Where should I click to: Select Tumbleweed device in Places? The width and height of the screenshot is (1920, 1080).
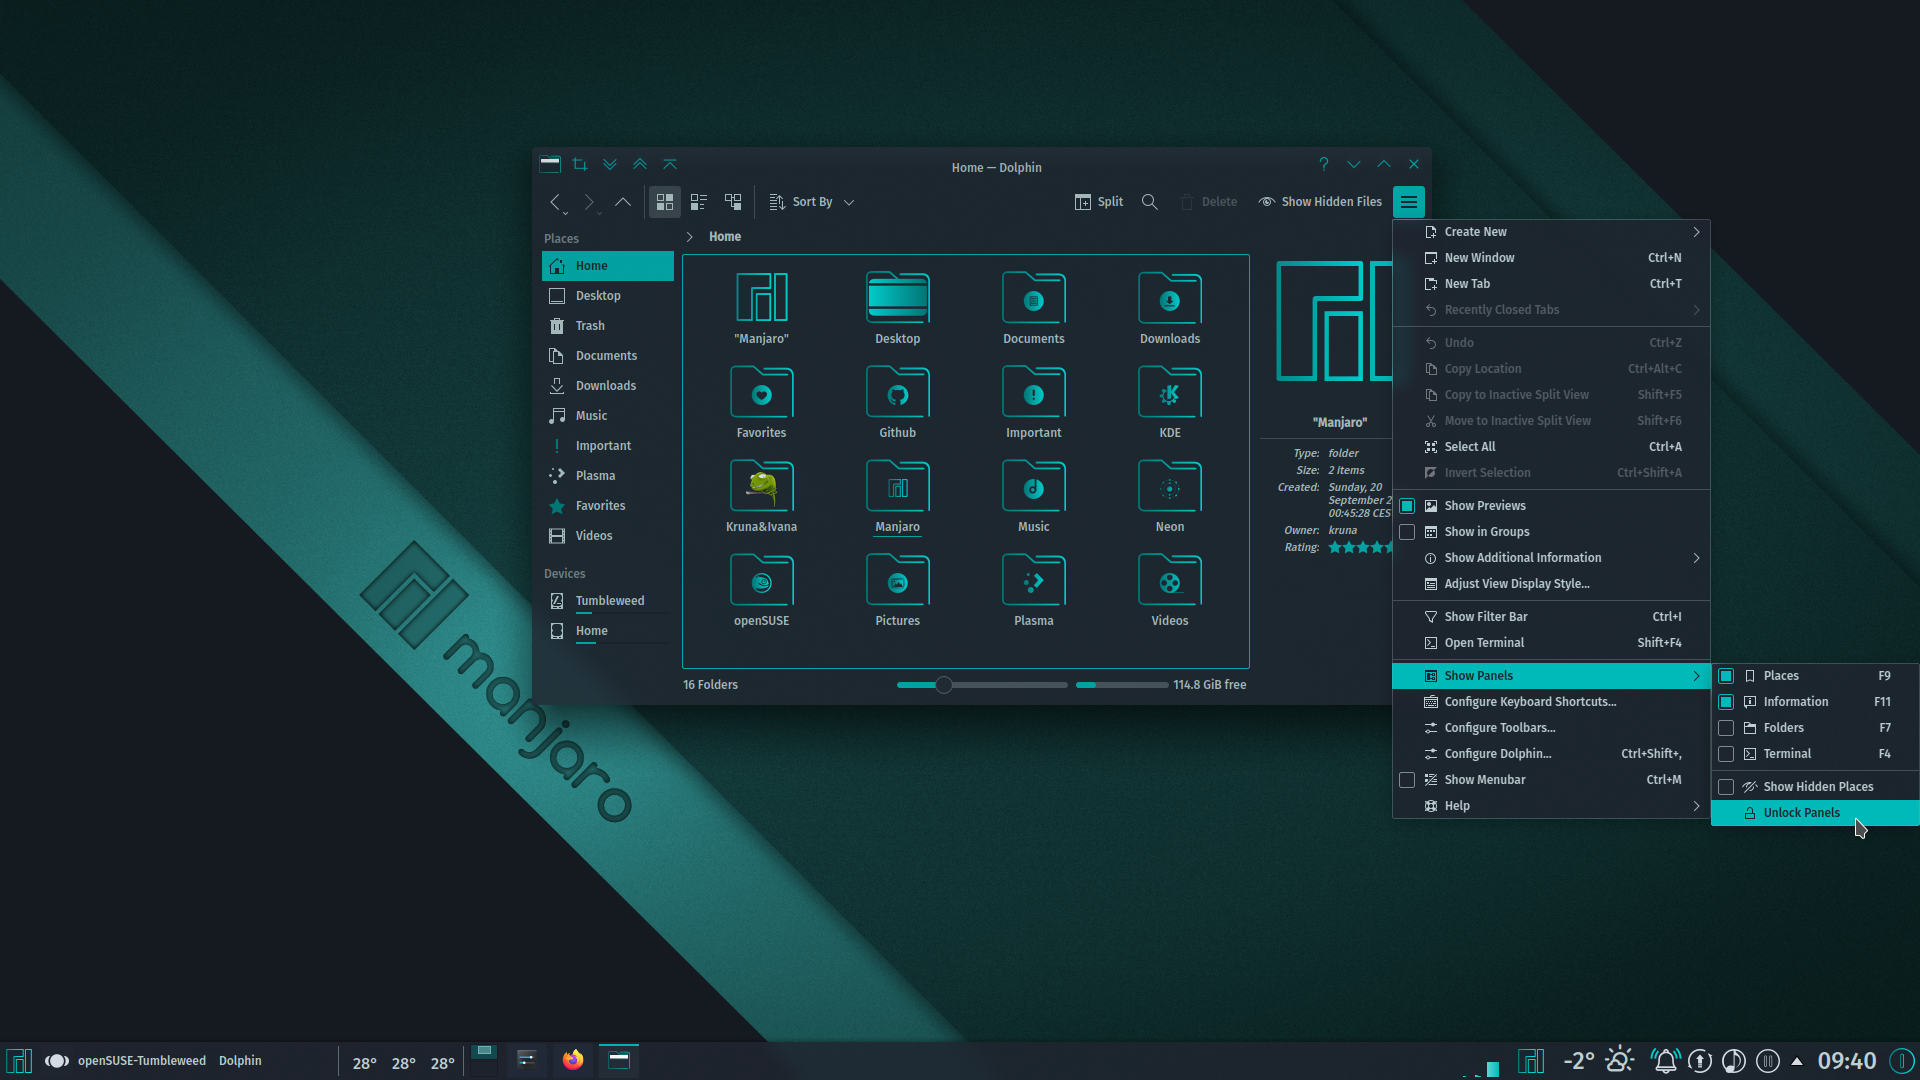click(608, 601)
